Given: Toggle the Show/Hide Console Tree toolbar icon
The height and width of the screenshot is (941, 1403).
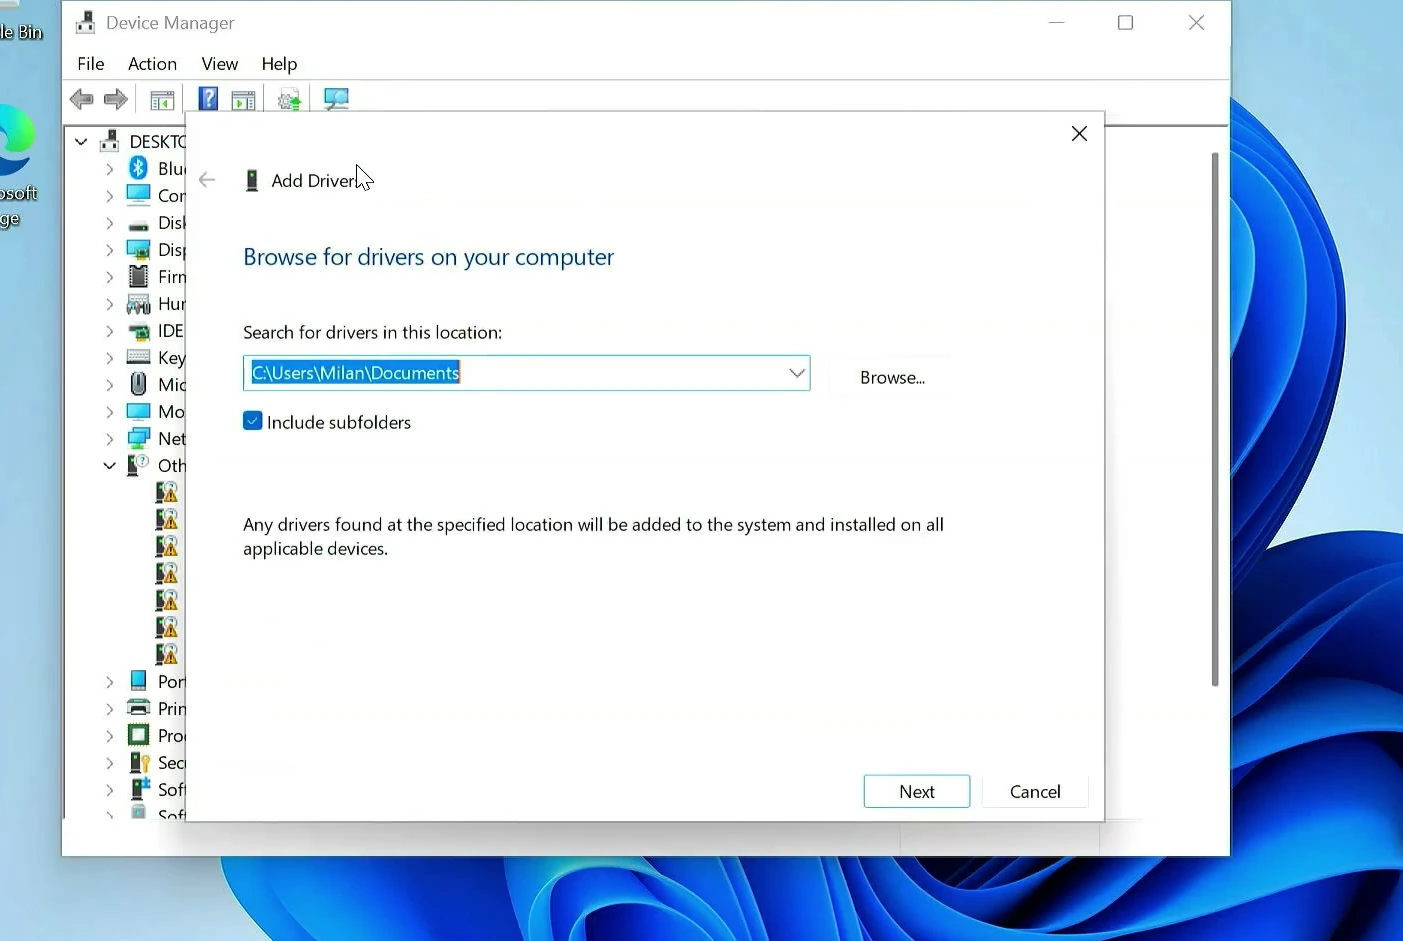Looking at the screenshot, I should click(162, 100).
